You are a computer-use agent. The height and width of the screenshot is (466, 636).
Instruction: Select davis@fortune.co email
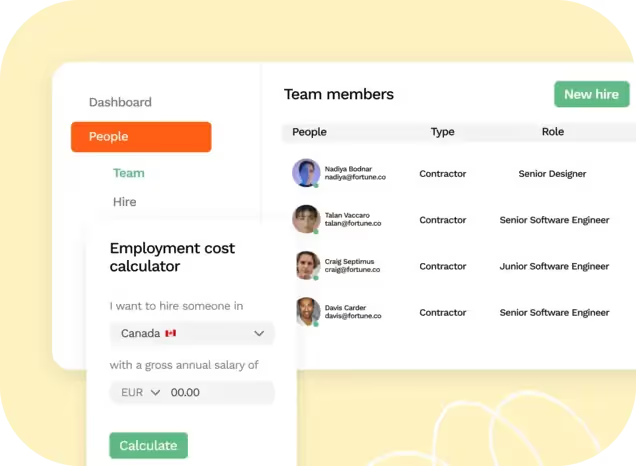(x=353, y=316)
